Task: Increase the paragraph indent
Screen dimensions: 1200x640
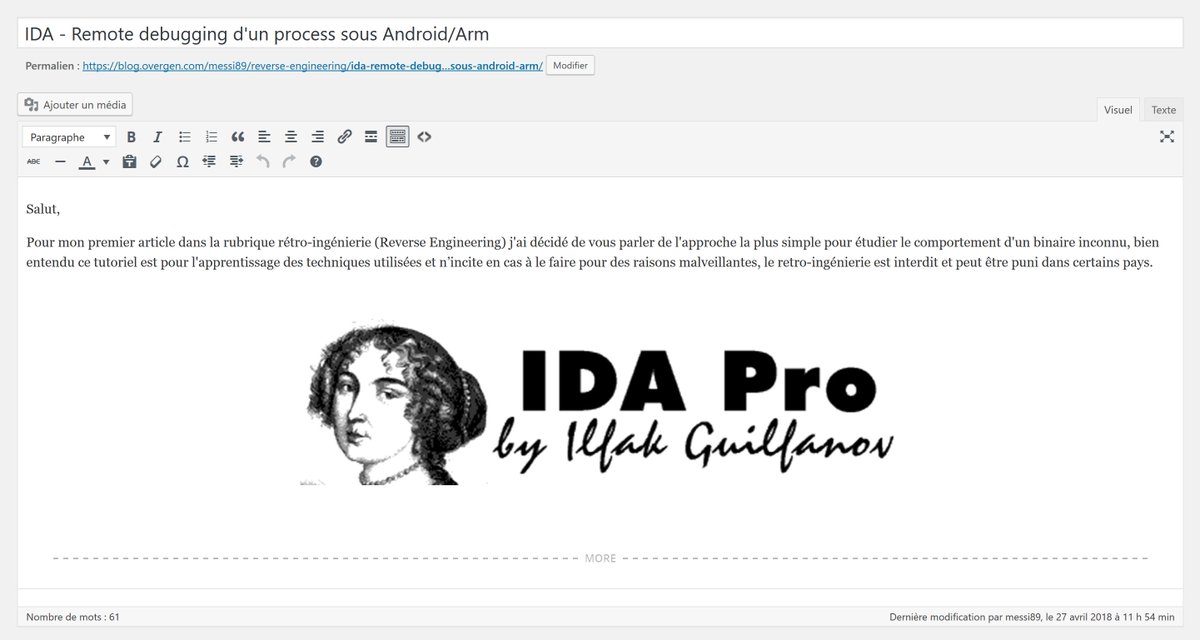Action: 236,161
